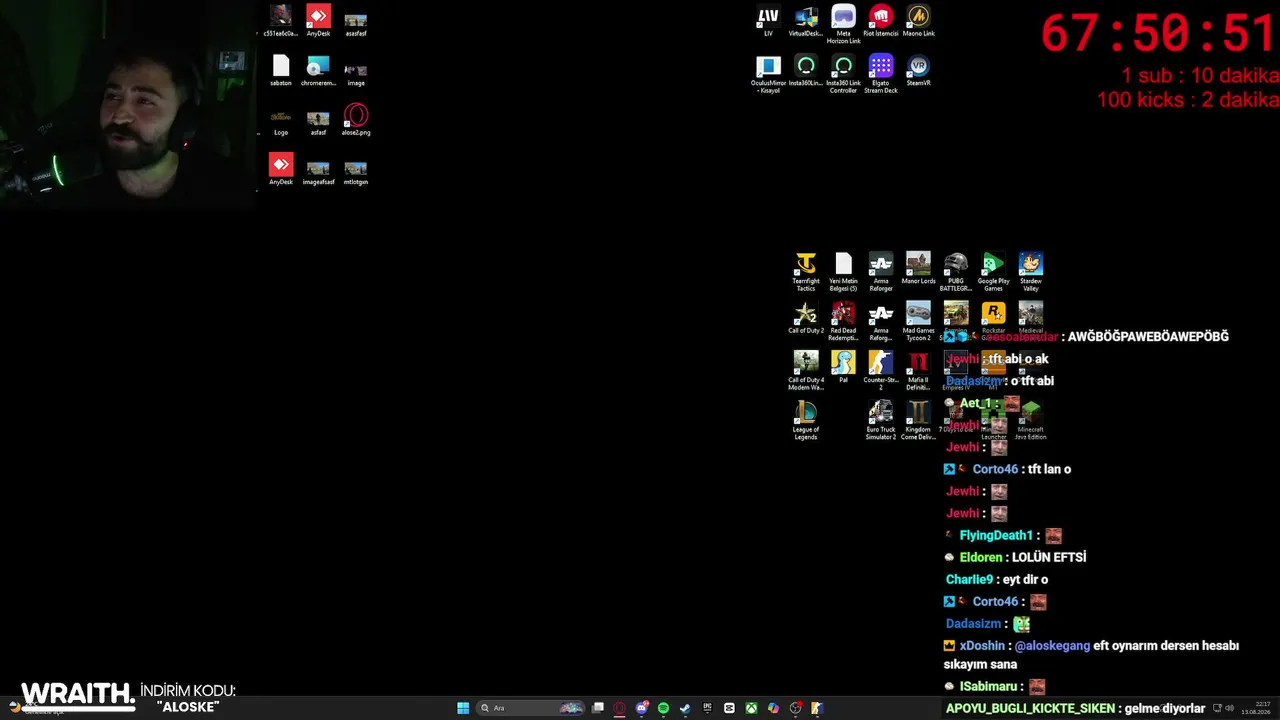Open Opera GX from the taskbar
This screenshot has width=1280, height=720.
click(x=620, y=708)
